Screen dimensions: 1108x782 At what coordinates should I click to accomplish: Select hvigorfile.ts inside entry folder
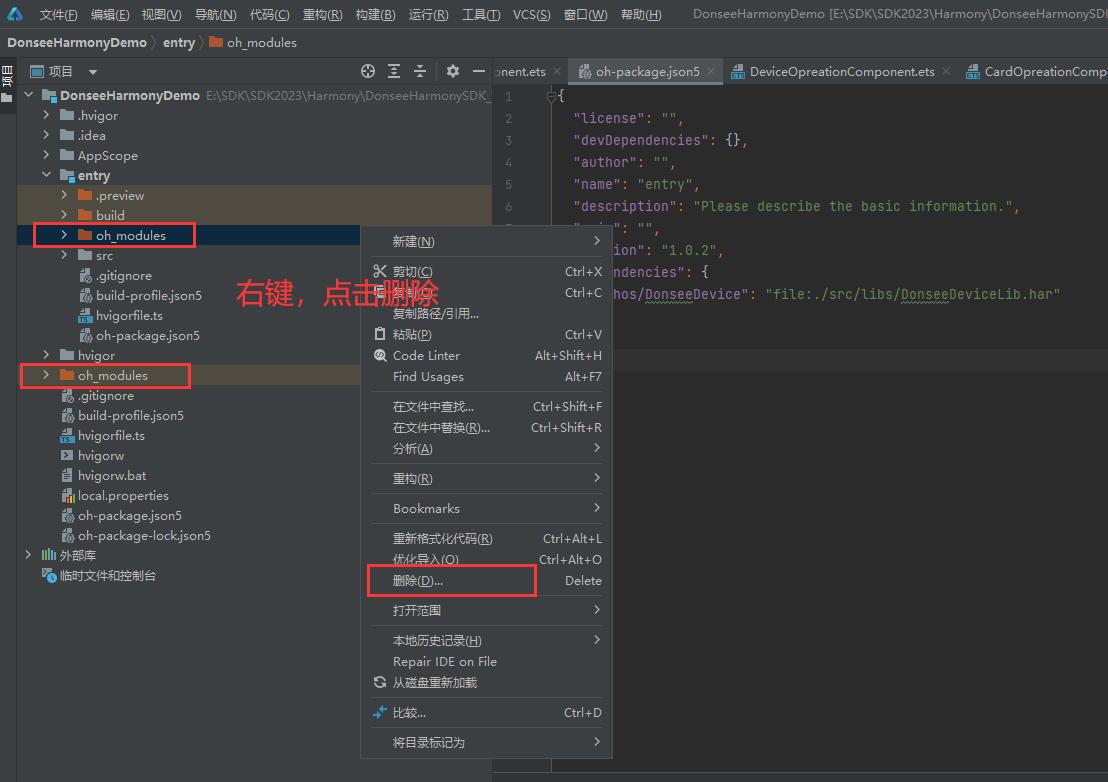(x=129, y=315)
